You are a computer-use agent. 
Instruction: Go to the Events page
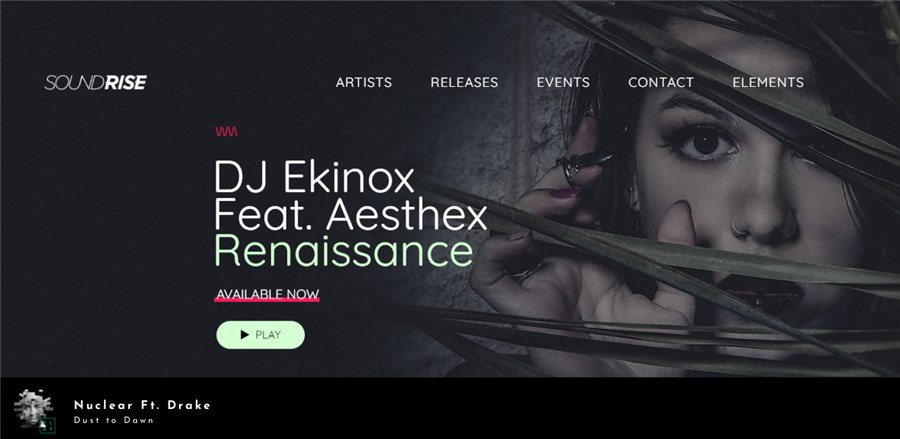(563, 83)
